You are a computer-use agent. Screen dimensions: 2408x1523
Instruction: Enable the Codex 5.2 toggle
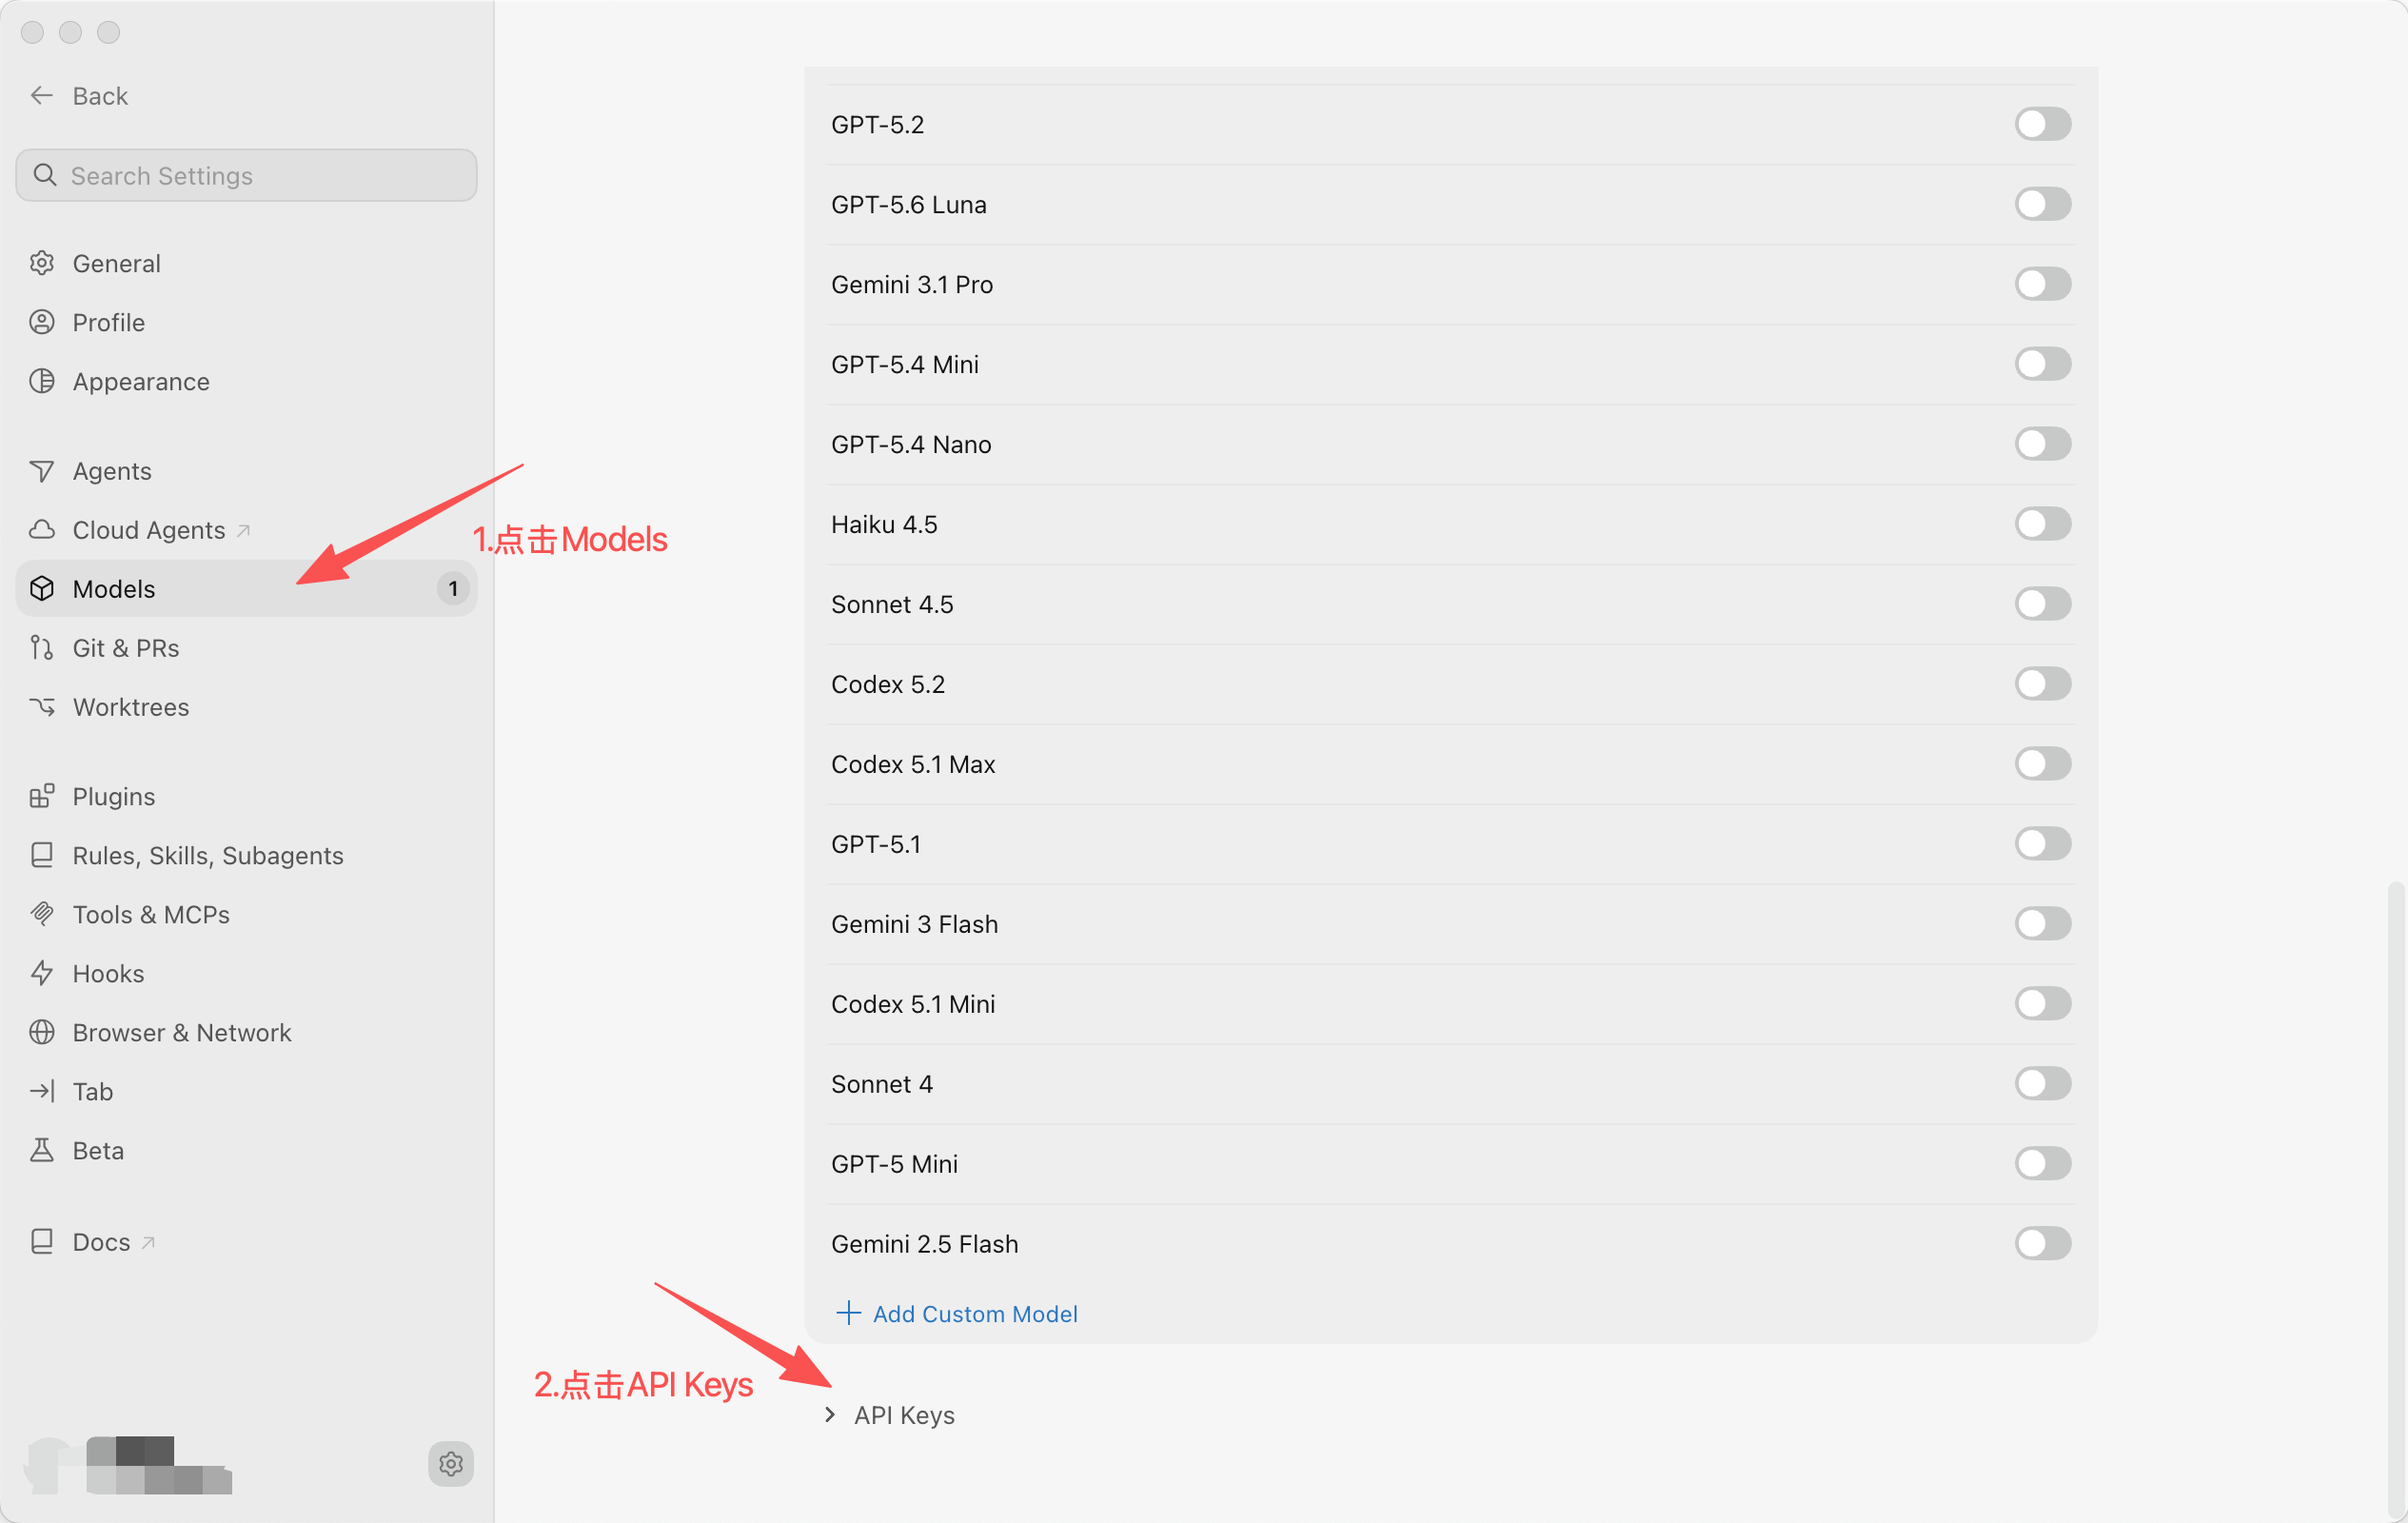point(2043,684)
